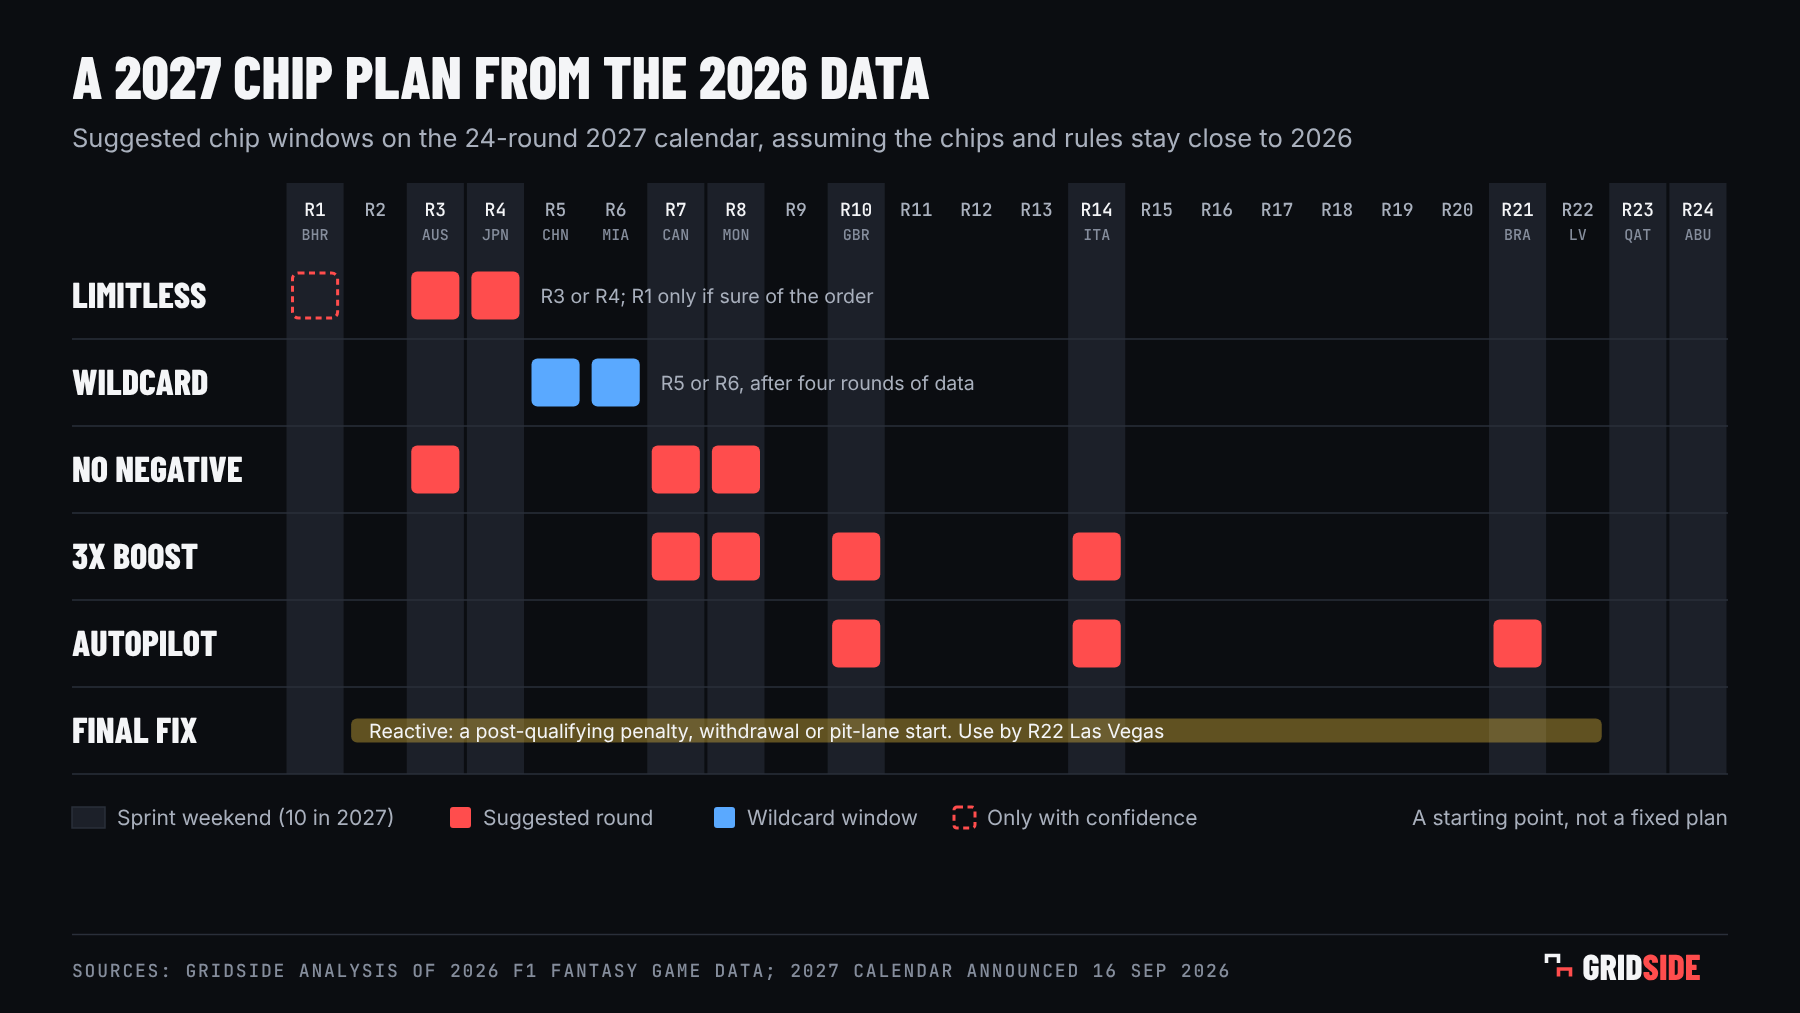The width and height of the screenshot is (1800, 1013).
Task: Select the R7 CAN column header
Action: point(676,221)
